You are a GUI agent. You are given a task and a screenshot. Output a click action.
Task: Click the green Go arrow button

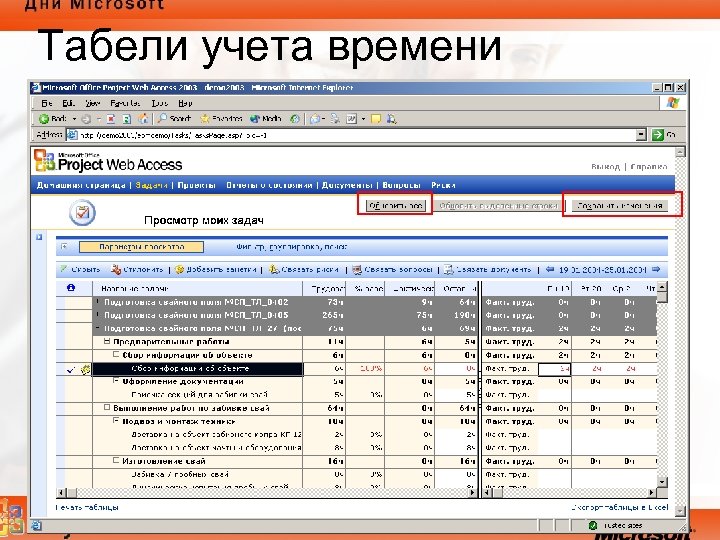click(658, 135)
